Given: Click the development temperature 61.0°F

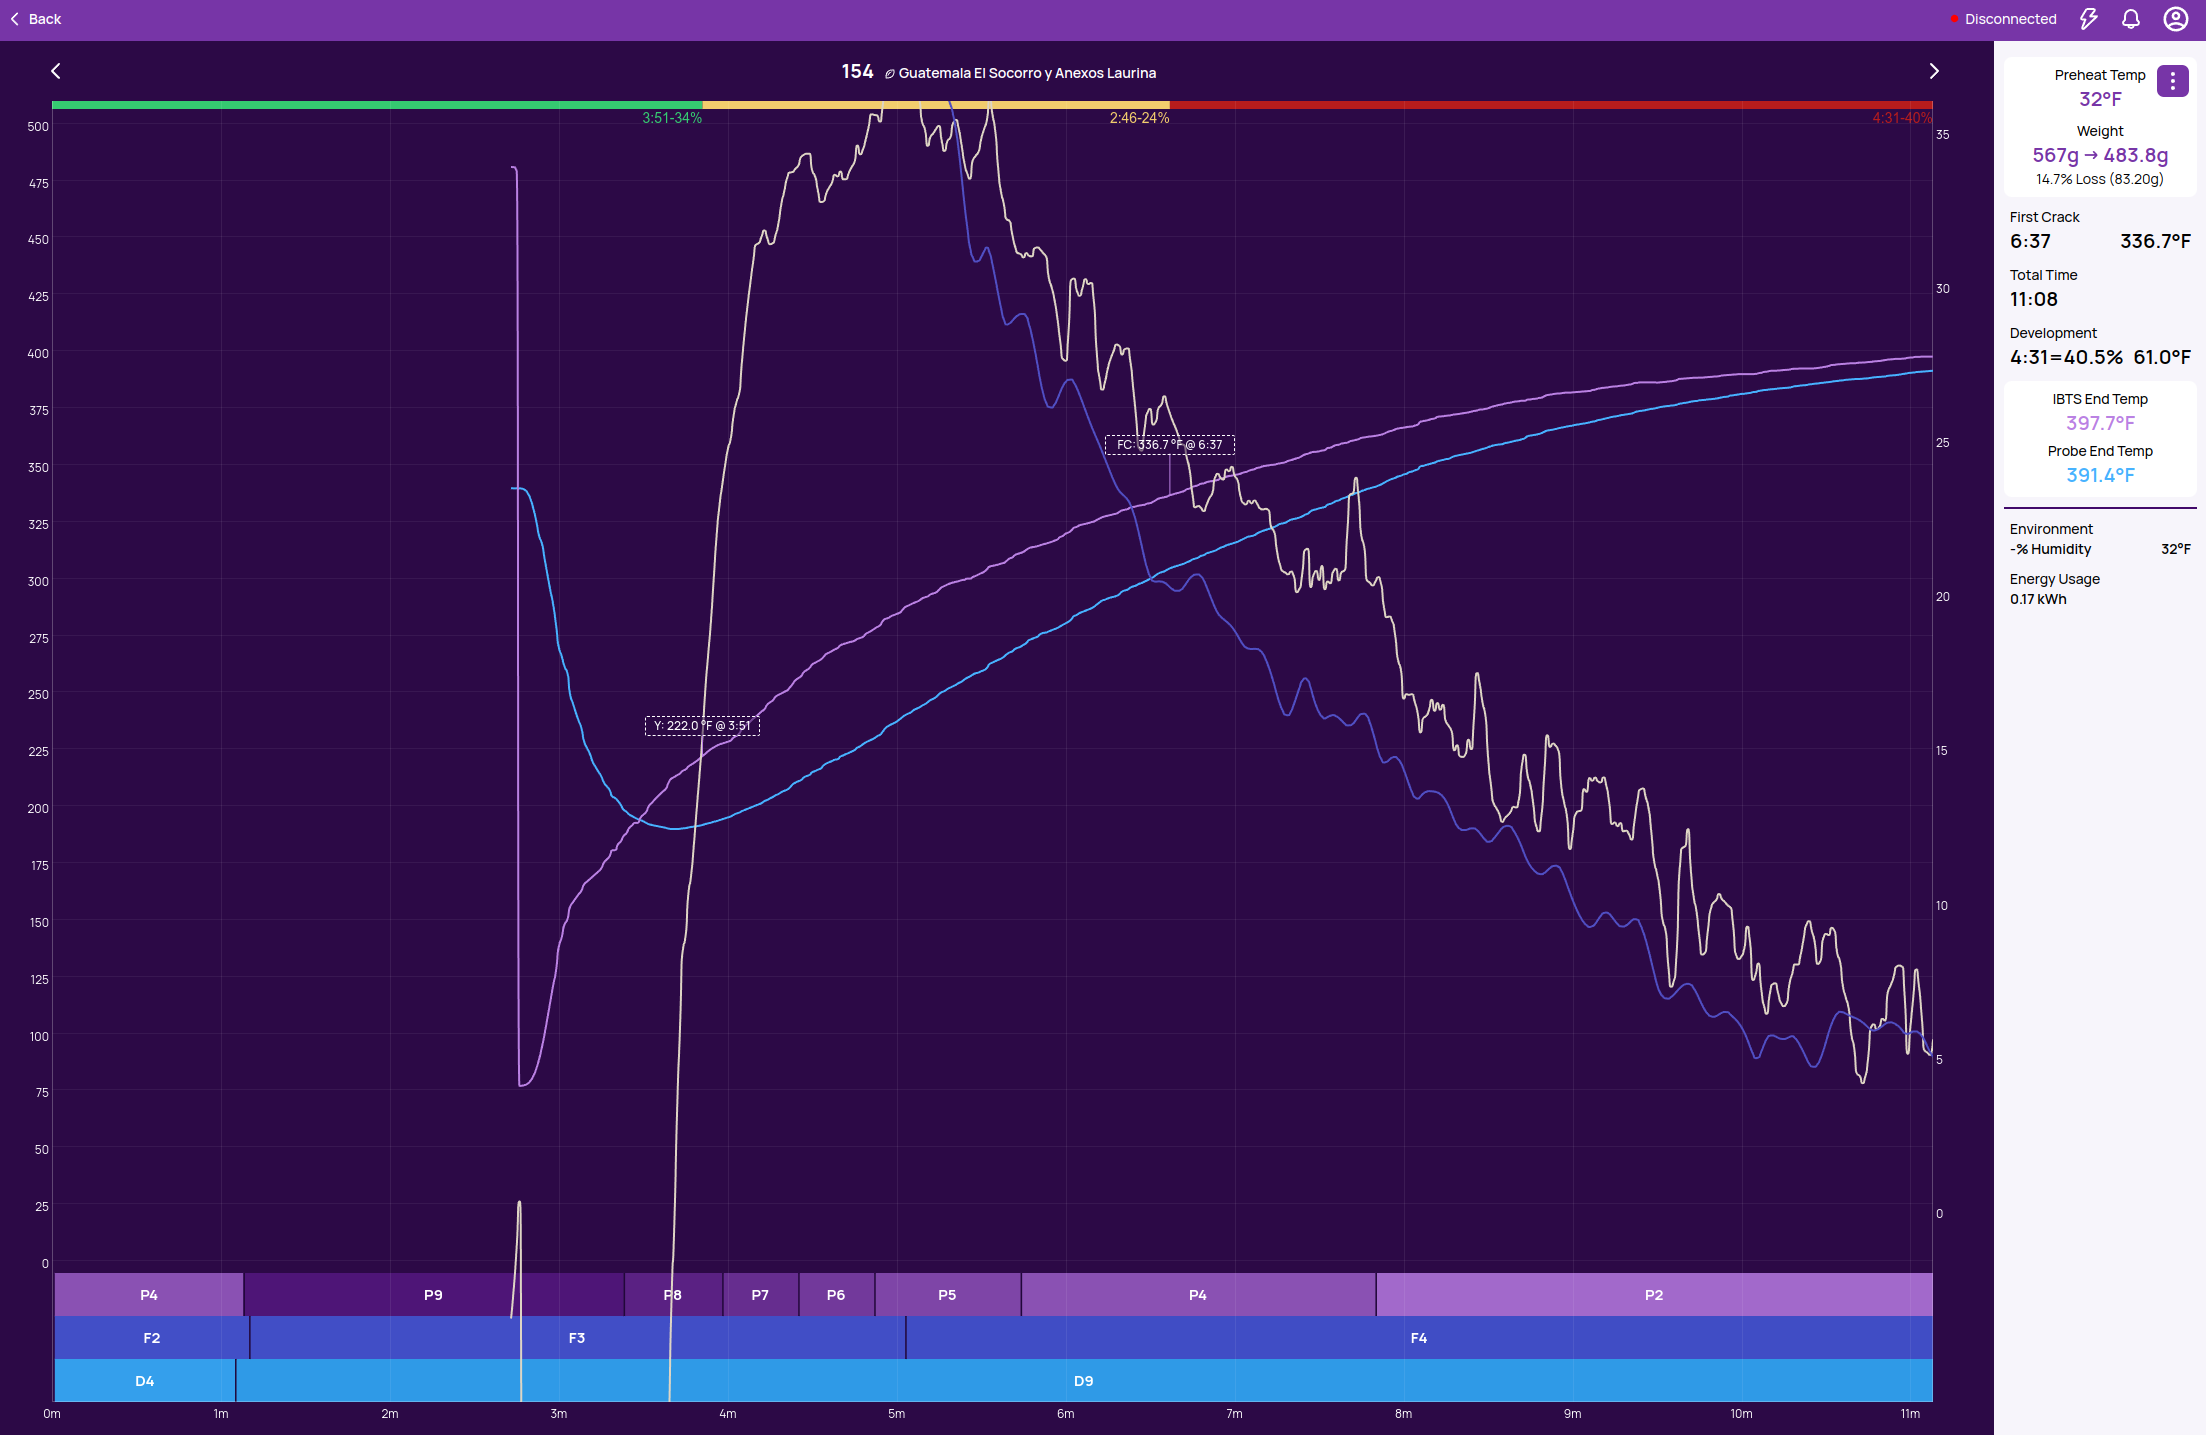Looking at the screenshot, I should (x=2162, y=357).
